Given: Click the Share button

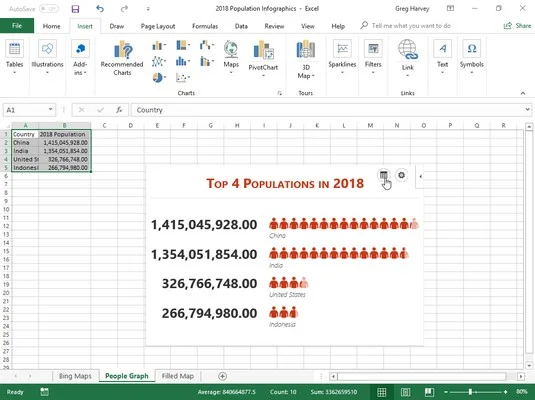Looking at the screenshot, I should tap(517, 26).
